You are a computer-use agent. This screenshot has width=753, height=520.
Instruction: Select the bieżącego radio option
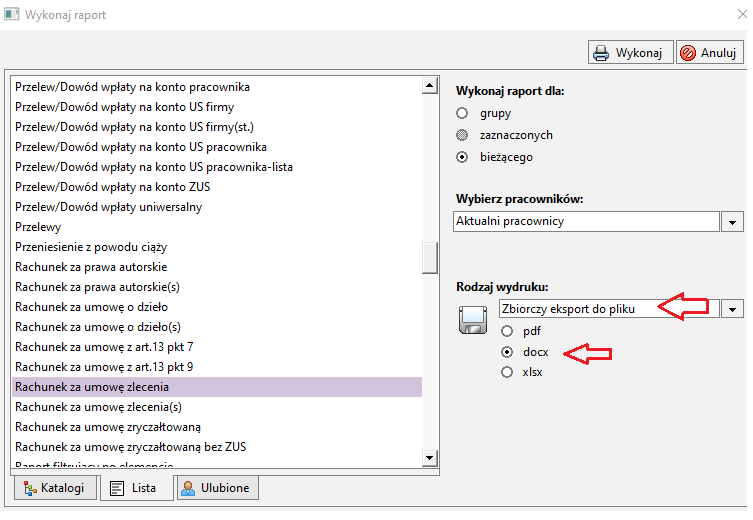coord(462,157)
